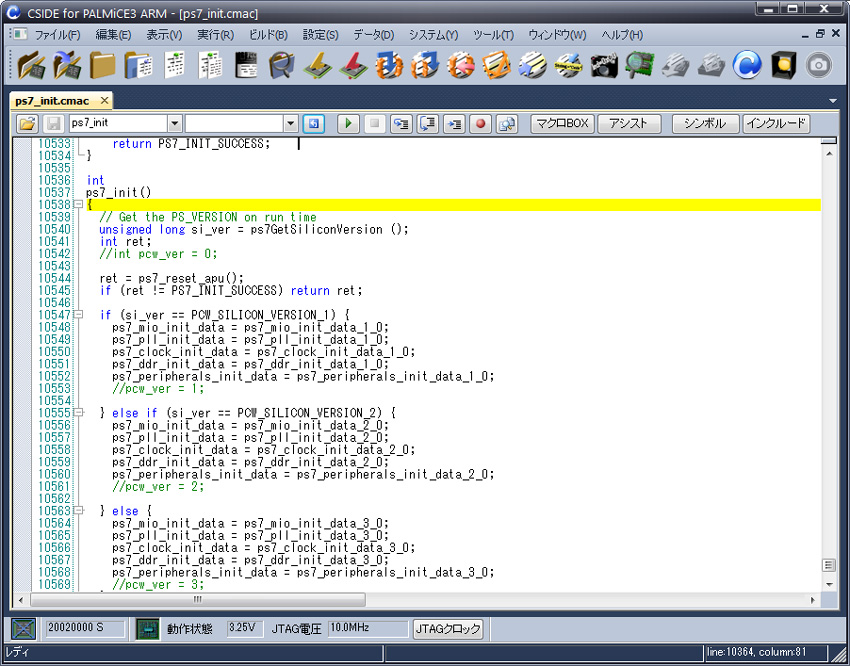Viewport: 850px width, 666px height.
Task: Open the ビルド(B) menu
Action: tap(268, 35)
